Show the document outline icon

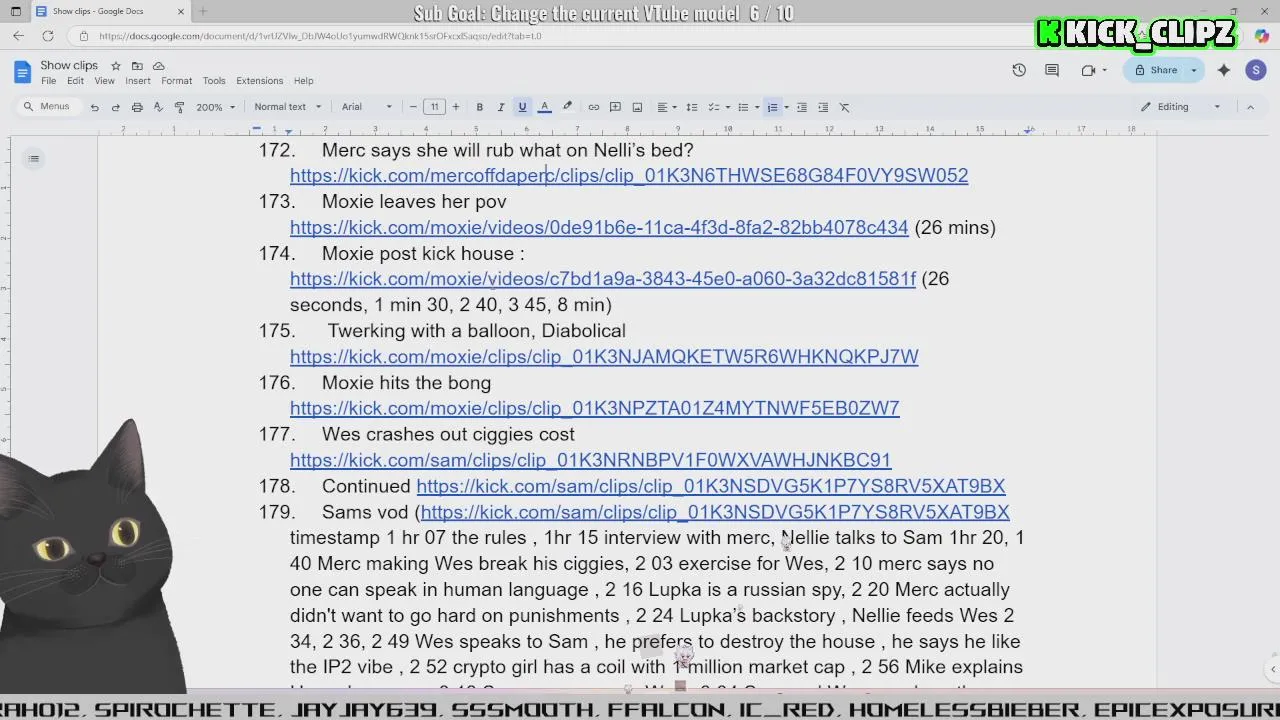34,159
